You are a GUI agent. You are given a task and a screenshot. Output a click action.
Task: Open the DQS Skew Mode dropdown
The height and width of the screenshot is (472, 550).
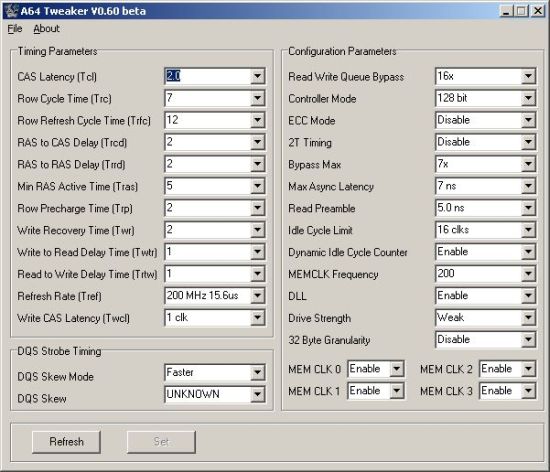(x=257, y=372)
